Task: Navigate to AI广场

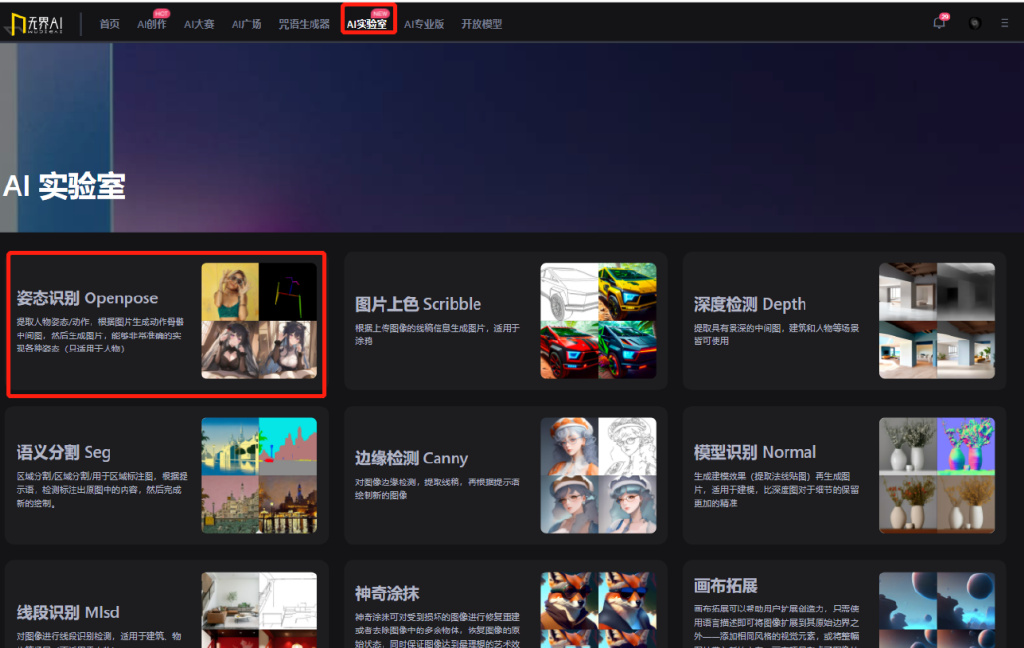Action: (x=246, y=24)
